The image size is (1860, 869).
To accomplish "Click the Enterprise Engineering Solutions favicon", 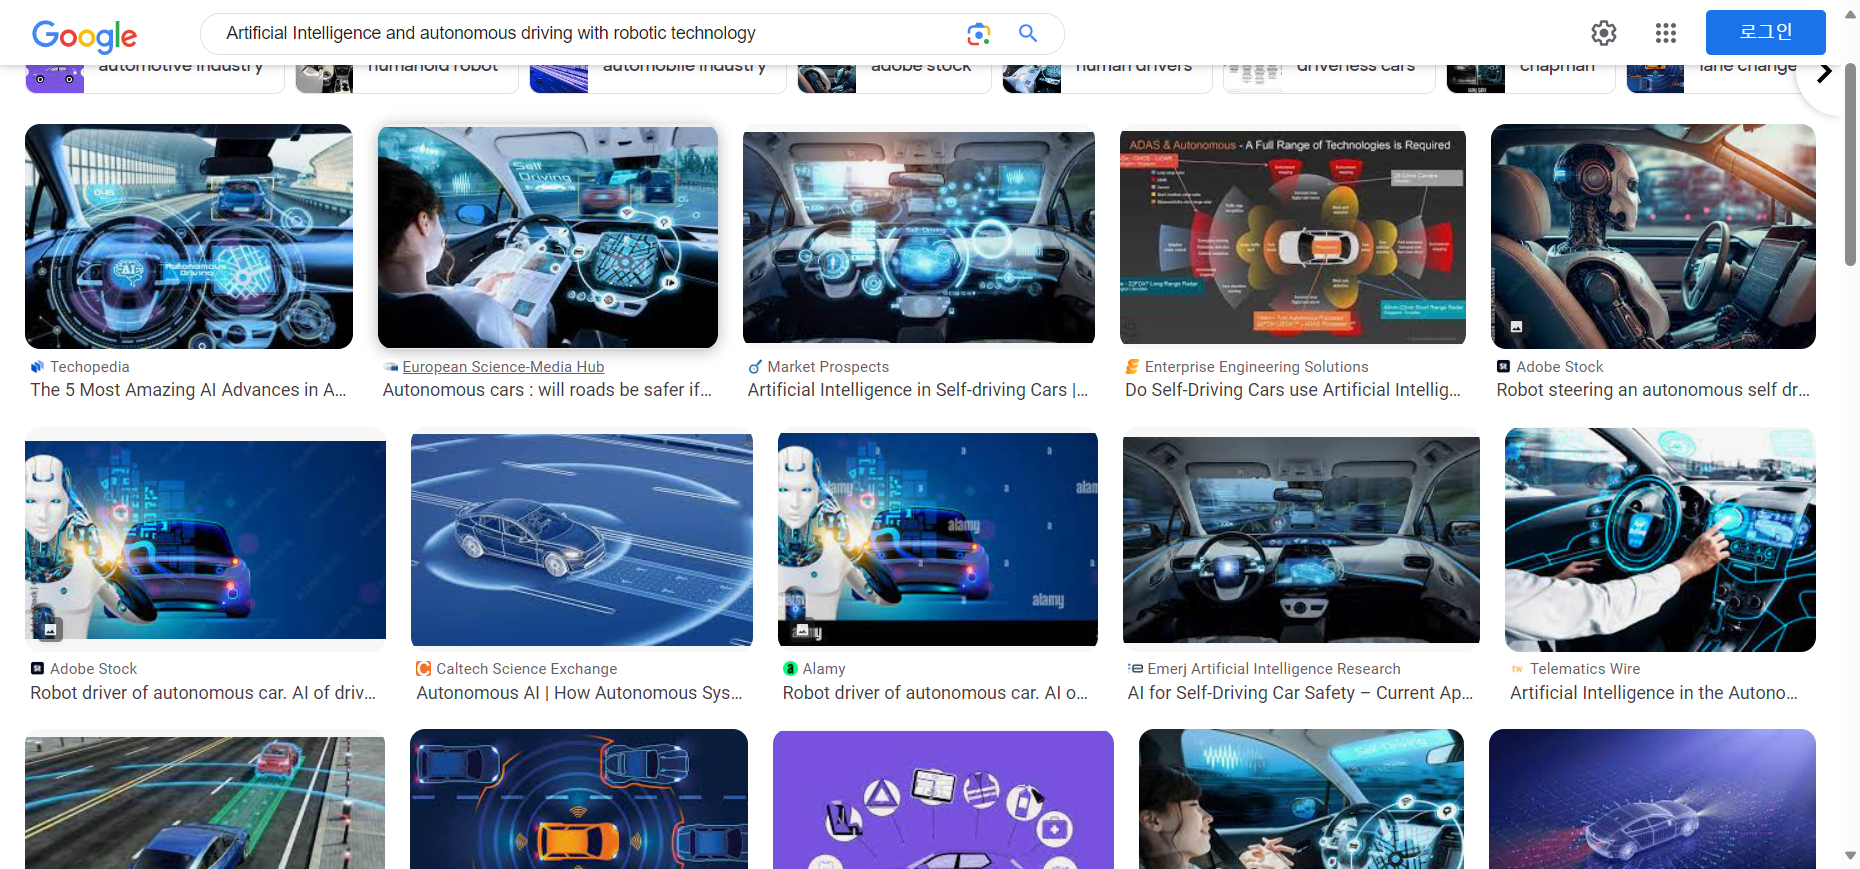I will tap(1132, 367).
